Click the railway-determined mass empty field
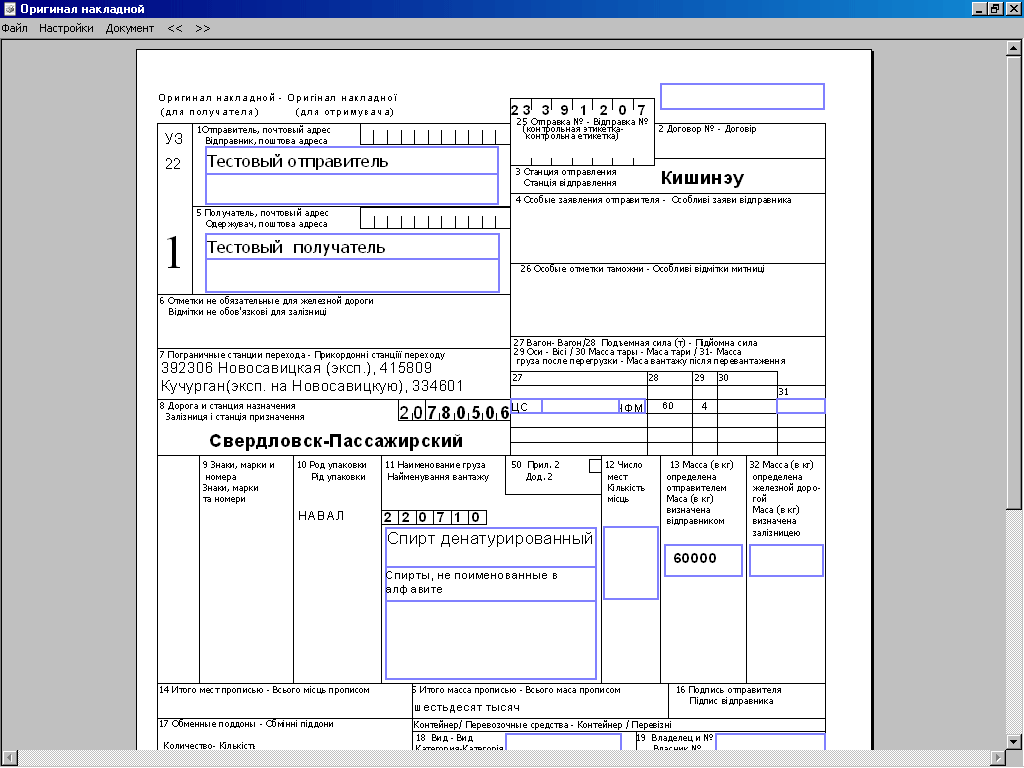This screenshot has width=1024, height=768. (786, 560)
